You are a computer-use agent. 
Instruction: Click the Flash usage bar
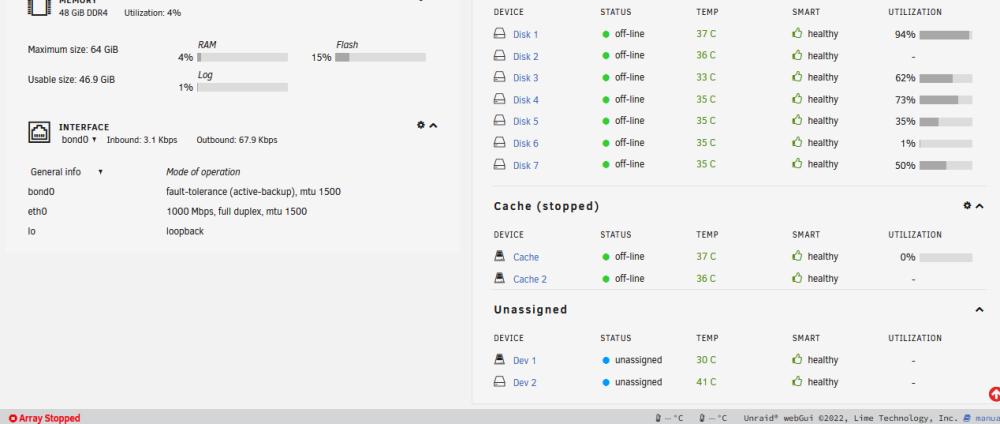(x=380, y=57)
